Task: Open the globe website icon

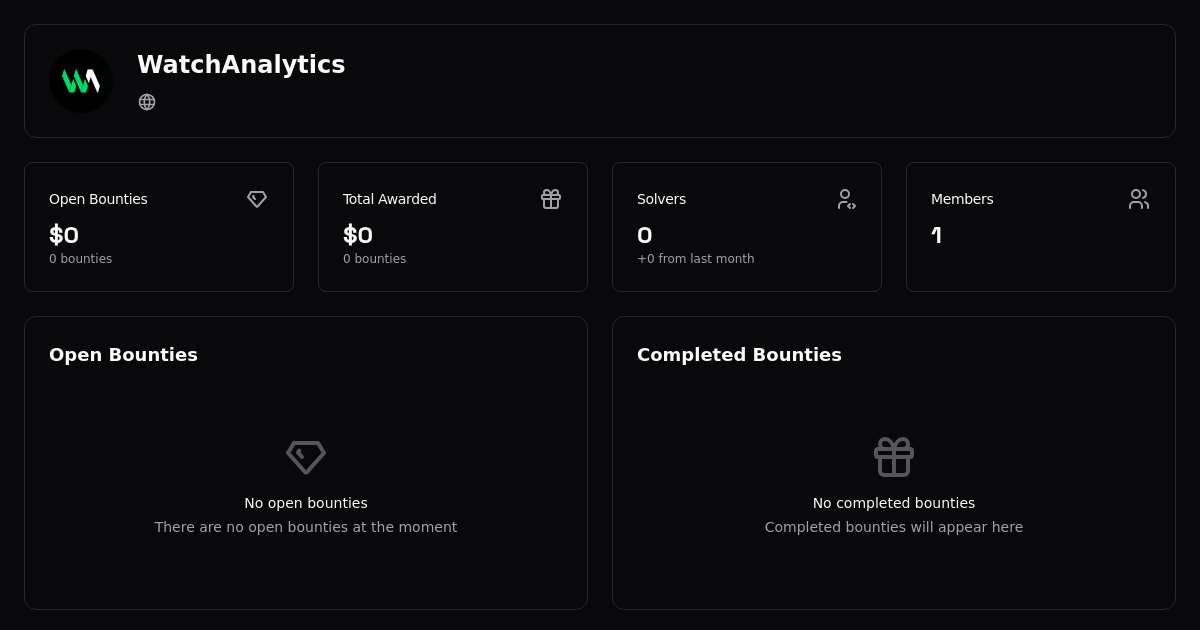Action: (147, 102)
